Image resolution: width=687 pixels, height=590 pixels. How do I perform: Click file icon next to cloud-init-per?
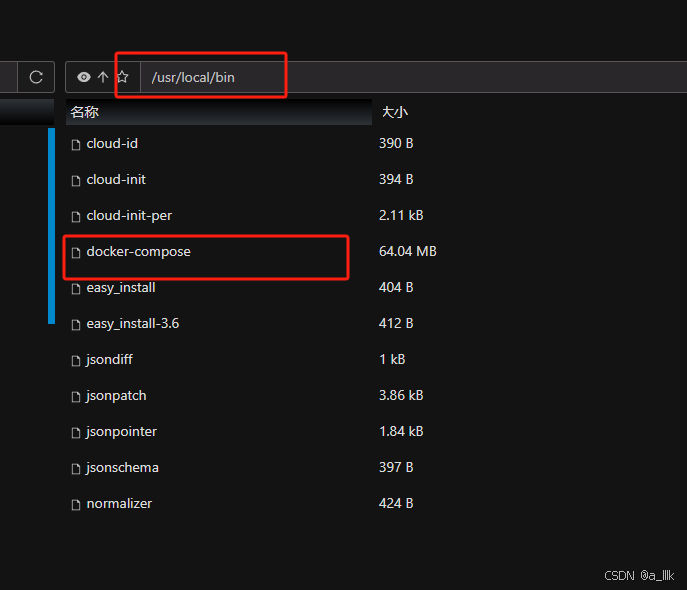76,216
